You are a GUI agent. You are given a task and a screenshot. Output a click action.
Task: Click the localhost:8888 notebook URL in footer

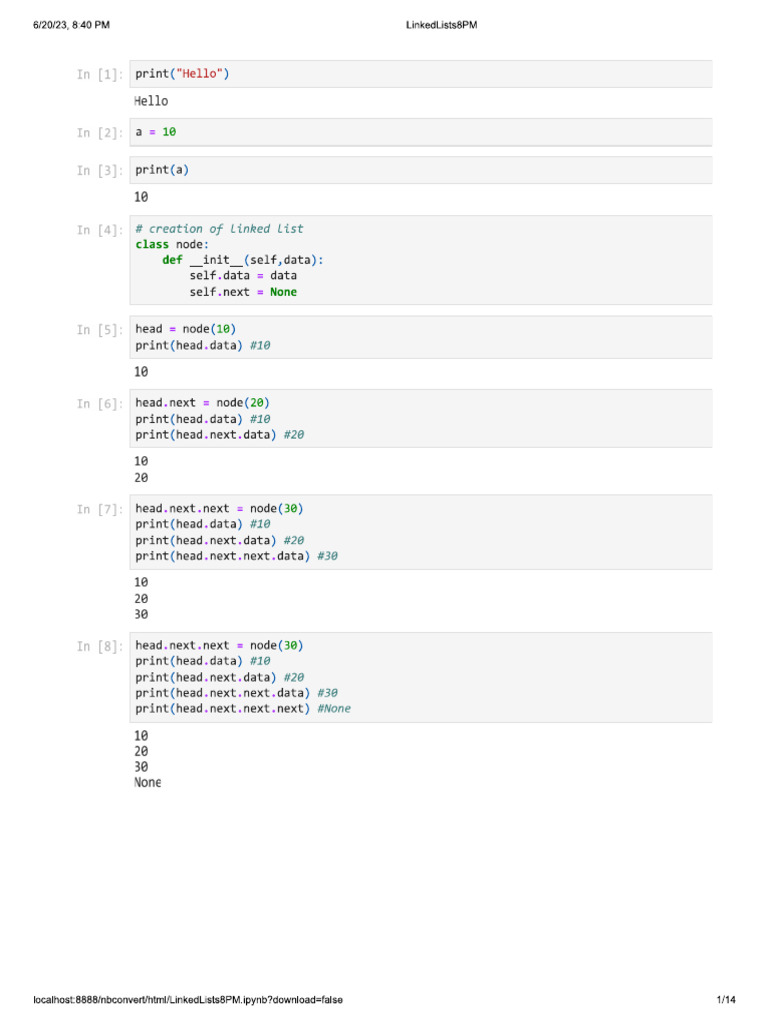point(190,1000)
